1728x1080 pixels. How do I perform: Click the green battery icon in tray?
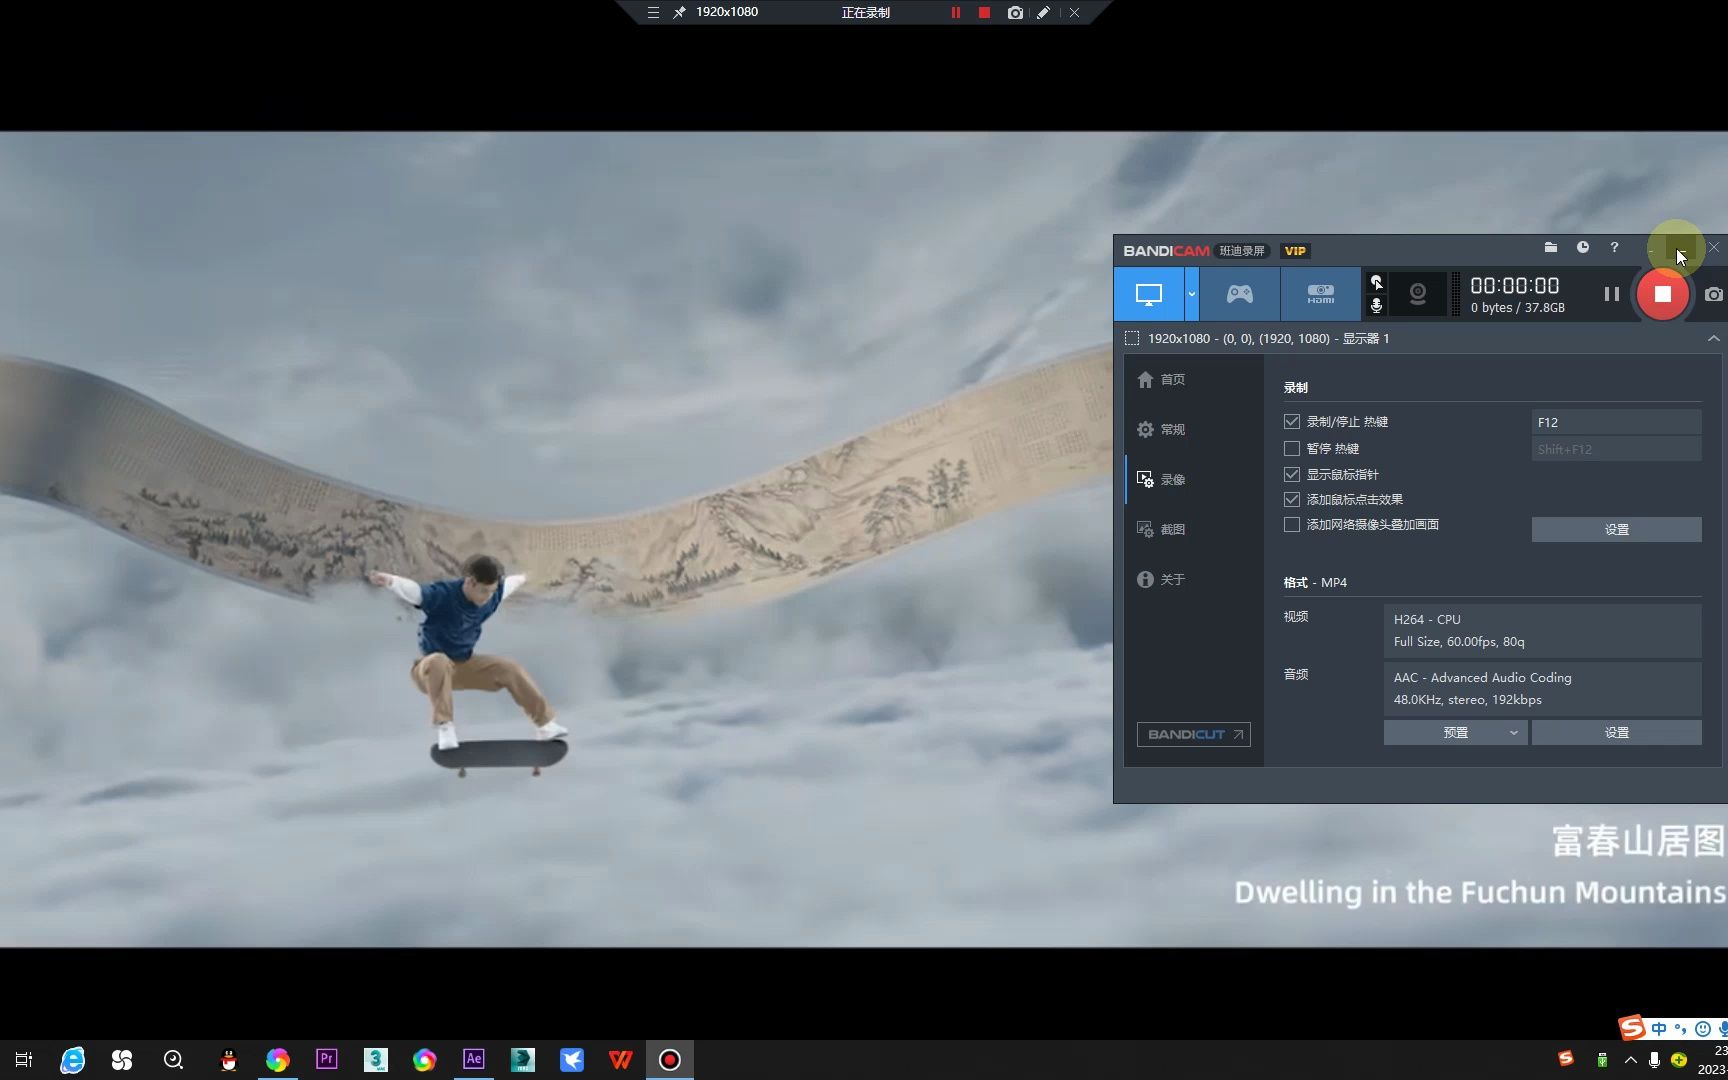point(1602,1060)
